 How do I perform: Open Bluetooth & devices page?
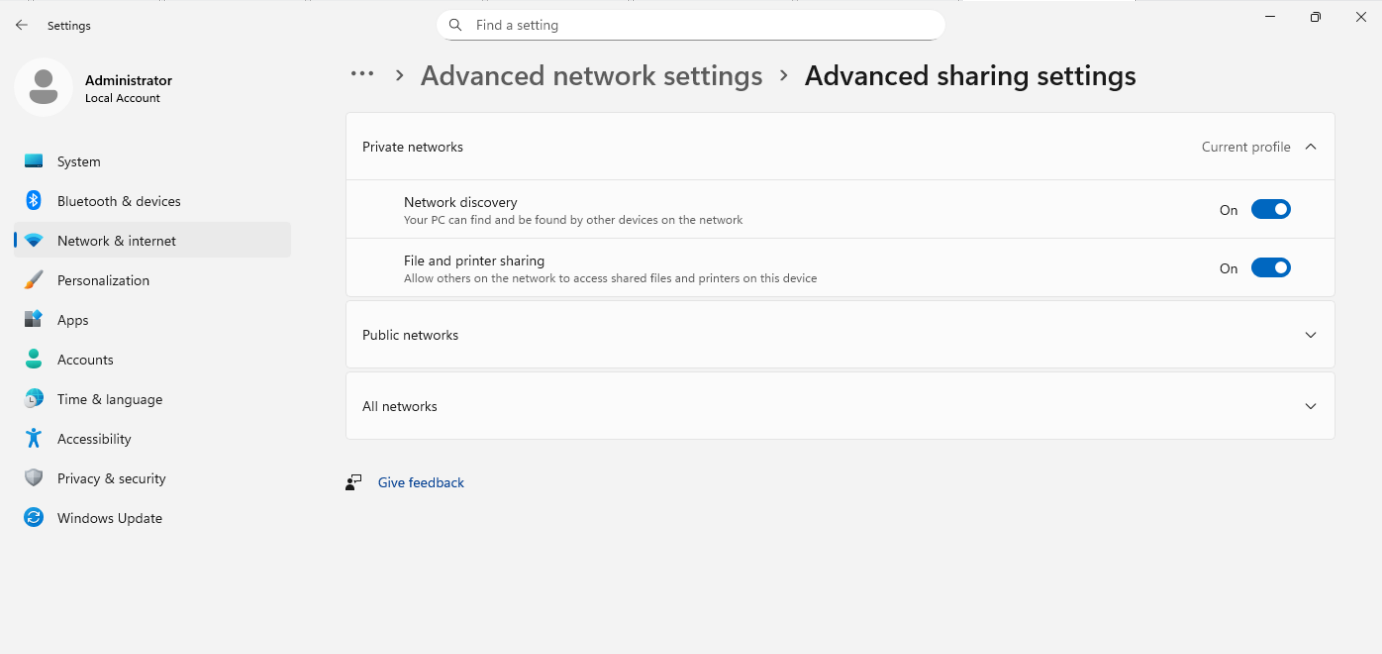click(x=152, y=201)
